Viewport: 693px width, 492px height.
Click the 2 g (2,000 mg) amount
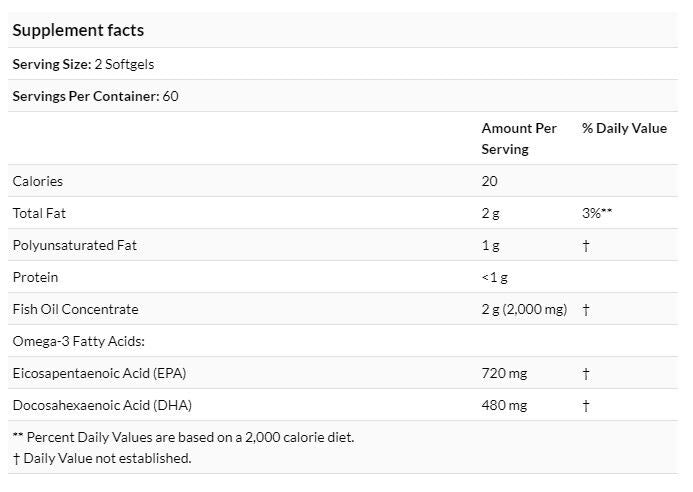pyautogui.click(x=524, y=309)
